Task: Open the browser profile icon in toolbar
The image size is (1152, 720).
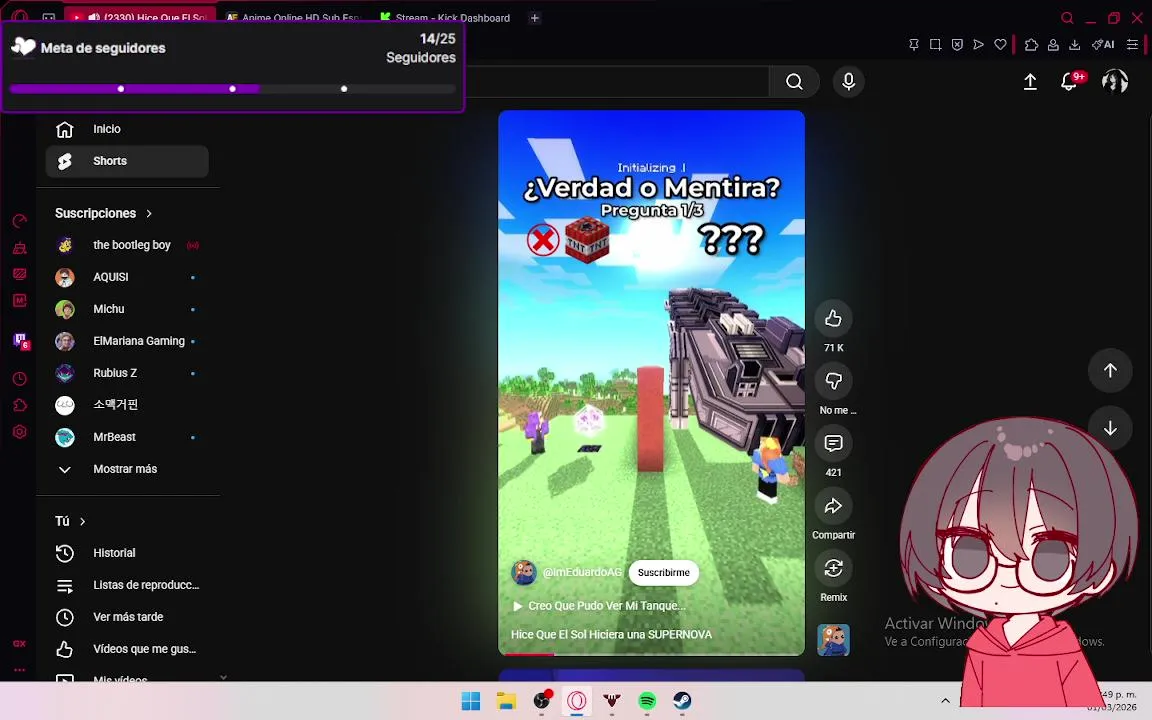Action: [1053, 45]
